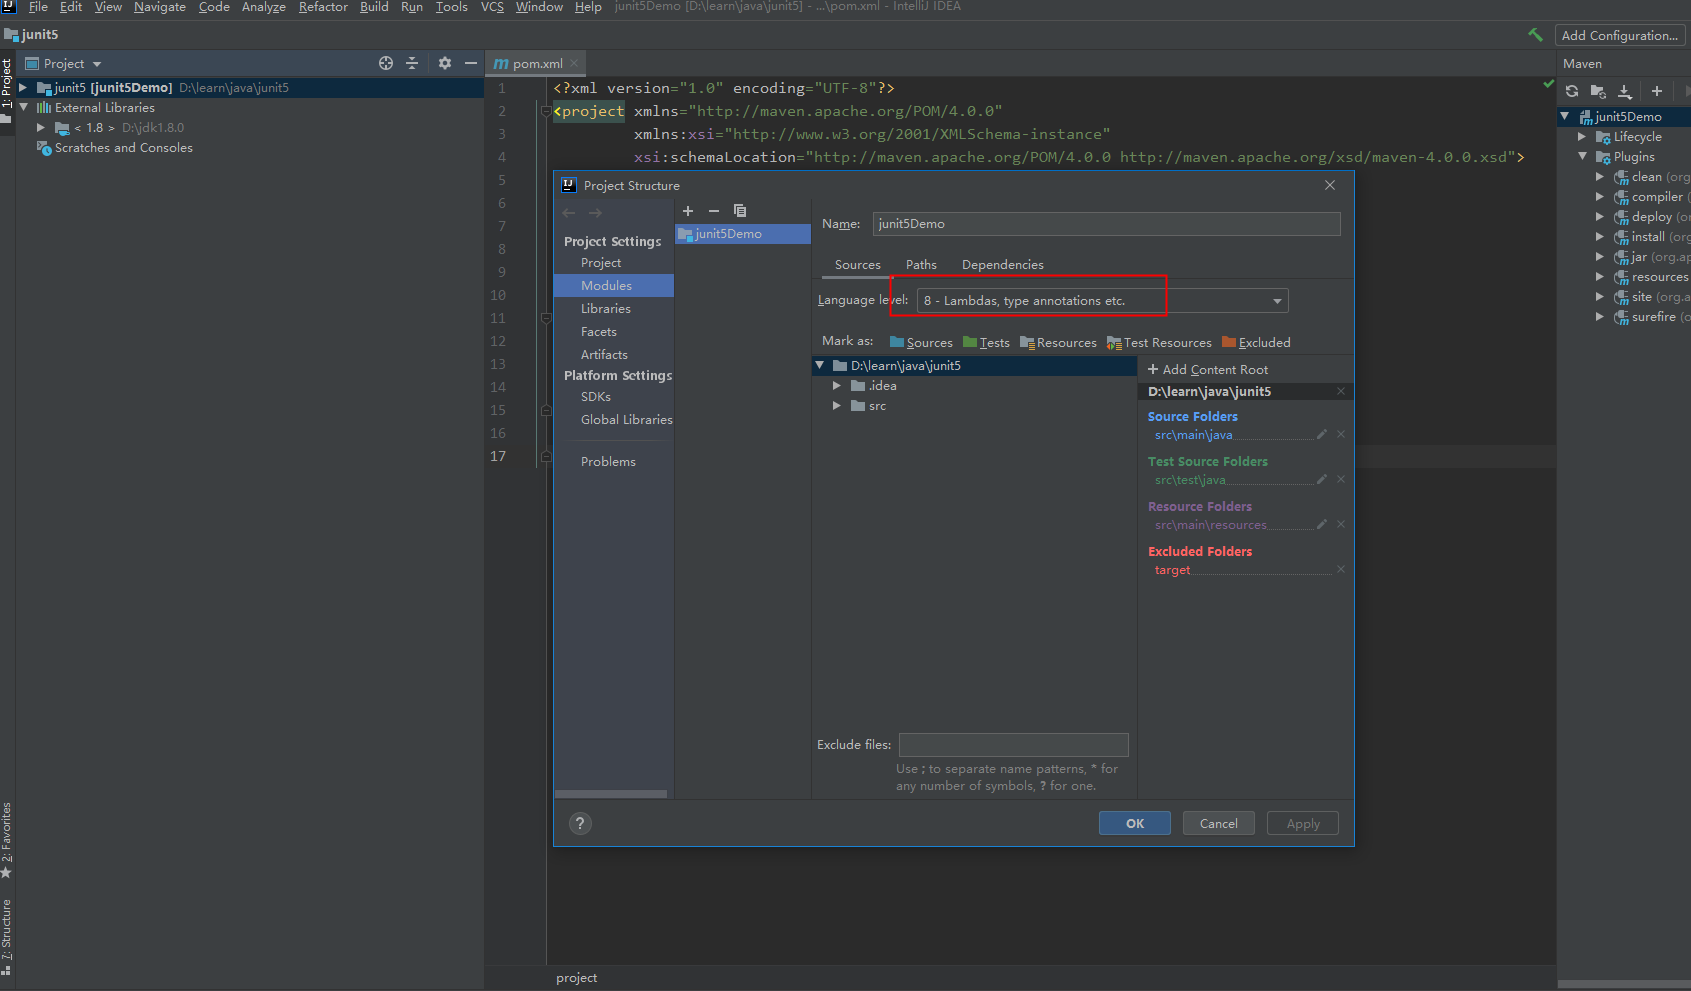
Task: Remove content root D:\learn\java\junit5
Action: [1341, 391]
